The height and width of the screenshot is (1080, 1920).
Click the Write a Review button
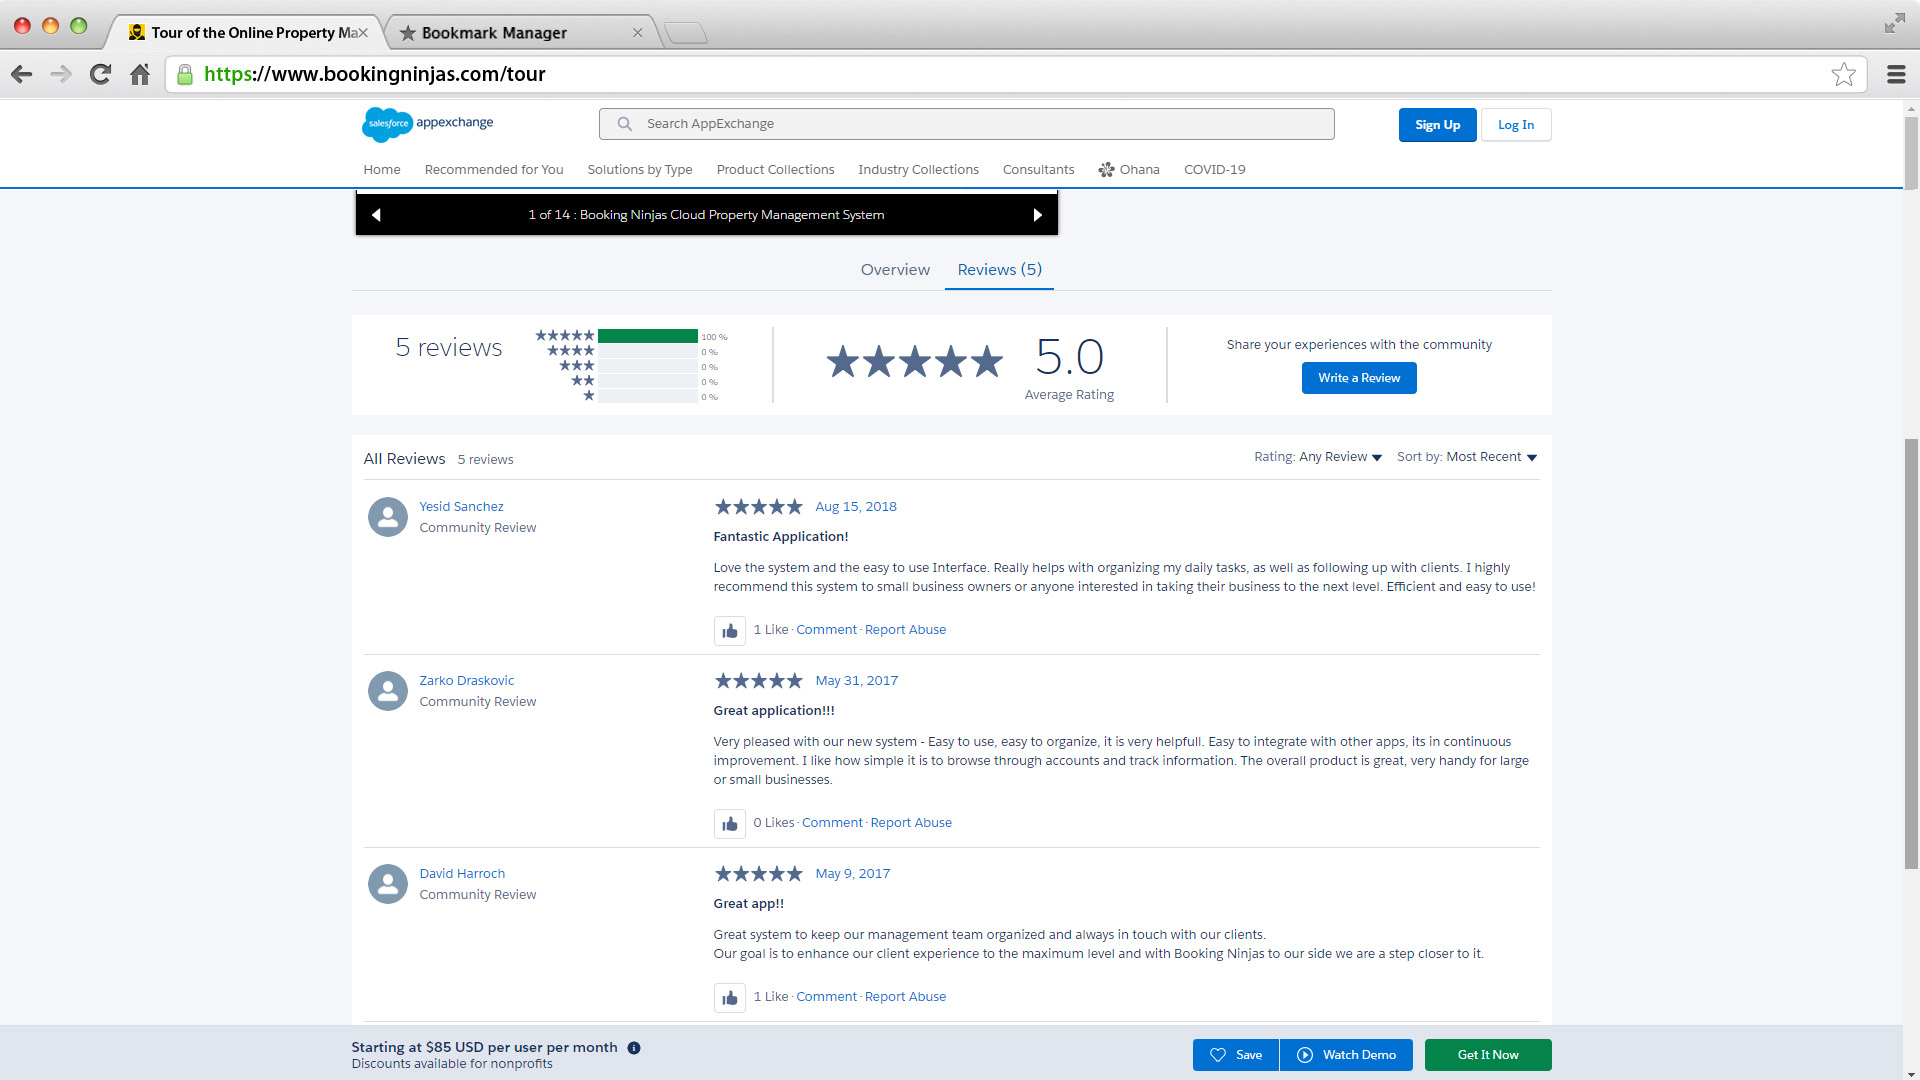point(1359,378)
